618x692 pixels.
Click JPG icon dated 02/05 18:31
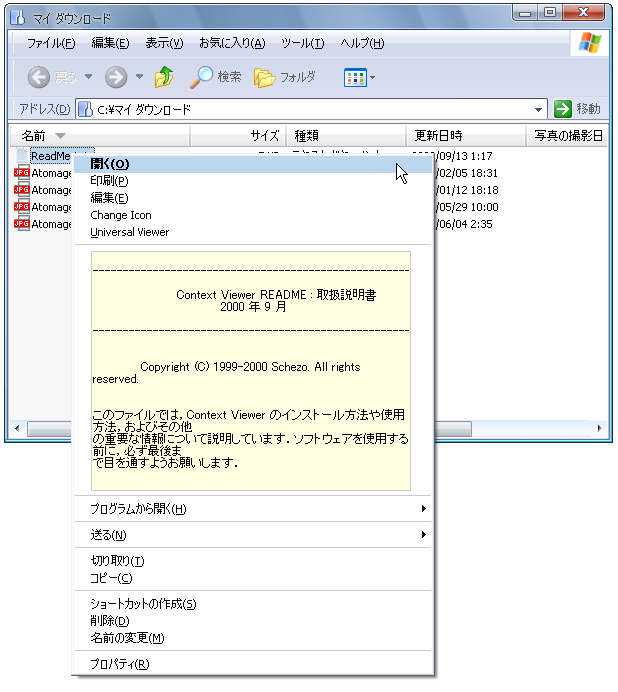point(22,173)
